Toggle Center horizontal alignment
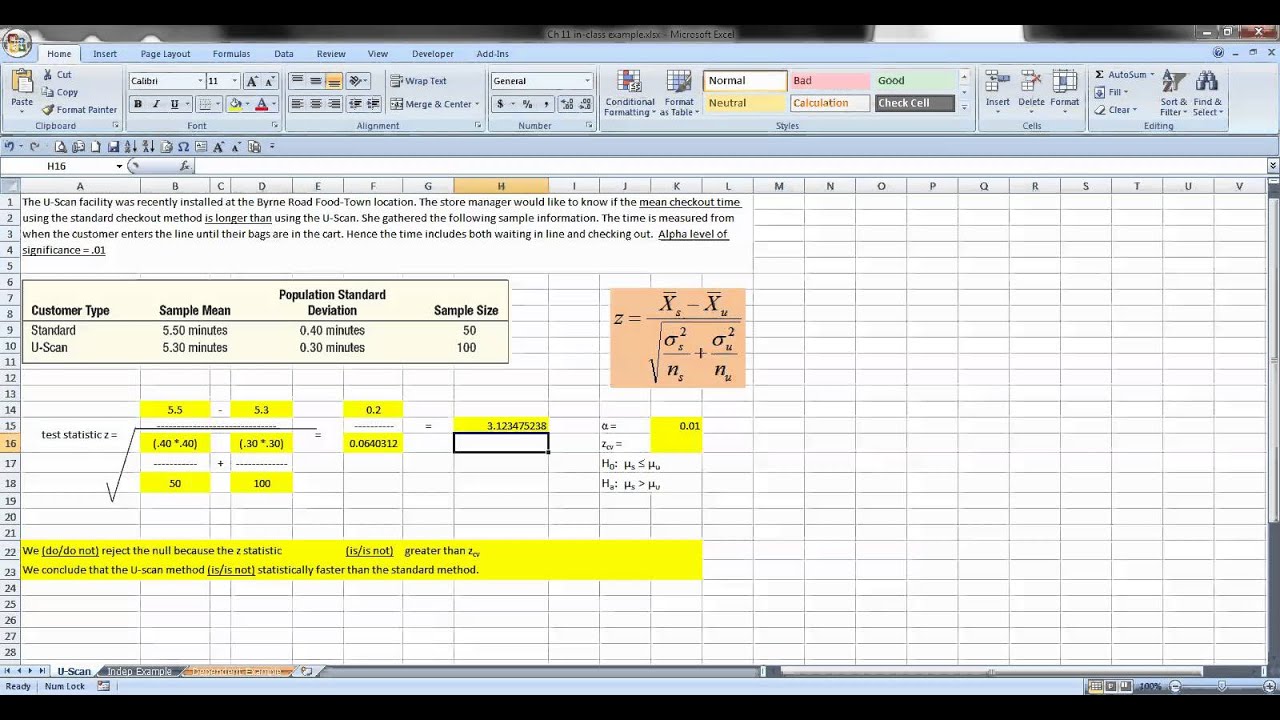Viewport: 1280px width, 720px height. point(315,104)
